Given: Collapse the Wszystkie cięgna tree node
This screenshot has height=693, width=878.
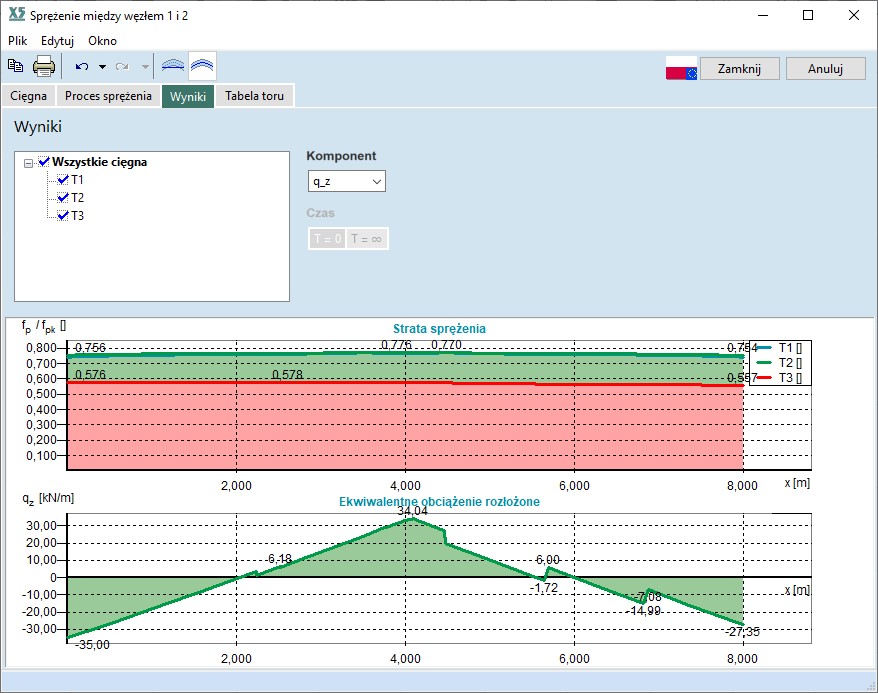Looking at the screenshot, I should coord(28,162).
